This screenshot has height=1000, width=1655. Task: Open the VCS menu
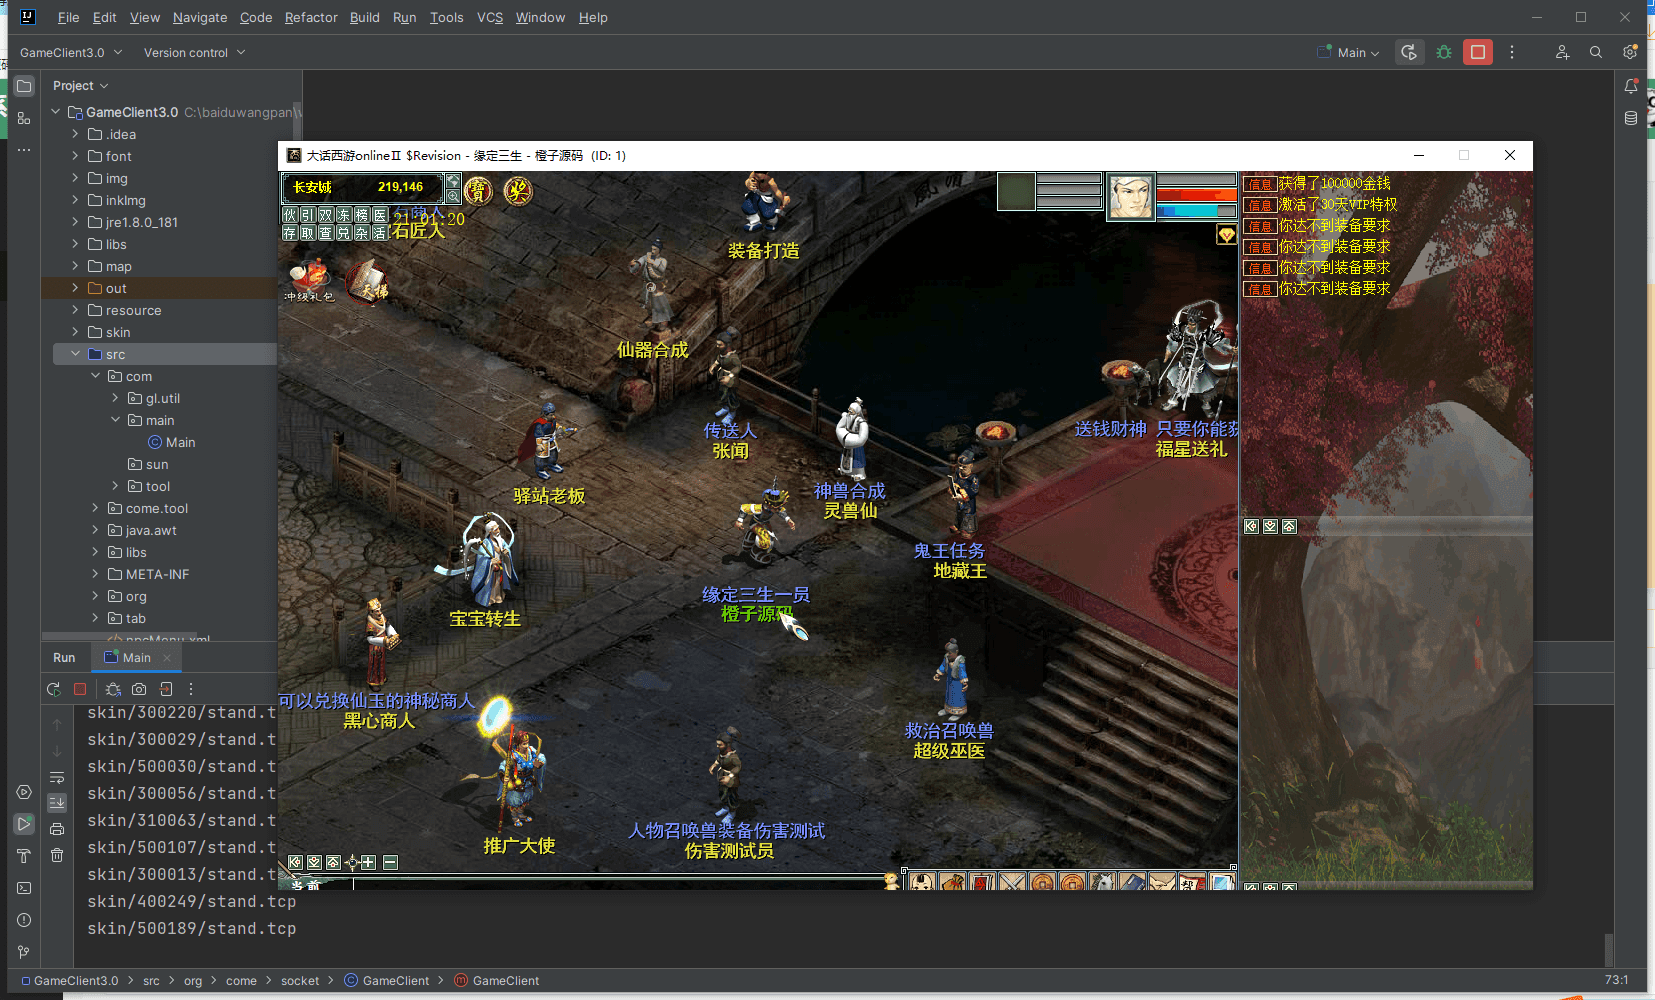pyautogui.click(x=490, y=17)
